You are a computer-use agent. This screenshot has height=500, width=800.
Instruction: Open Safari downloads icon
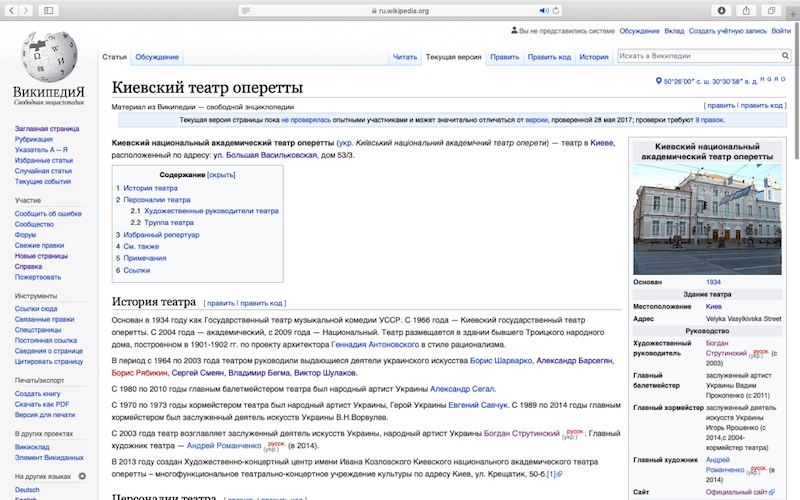[x=721, y=10]
